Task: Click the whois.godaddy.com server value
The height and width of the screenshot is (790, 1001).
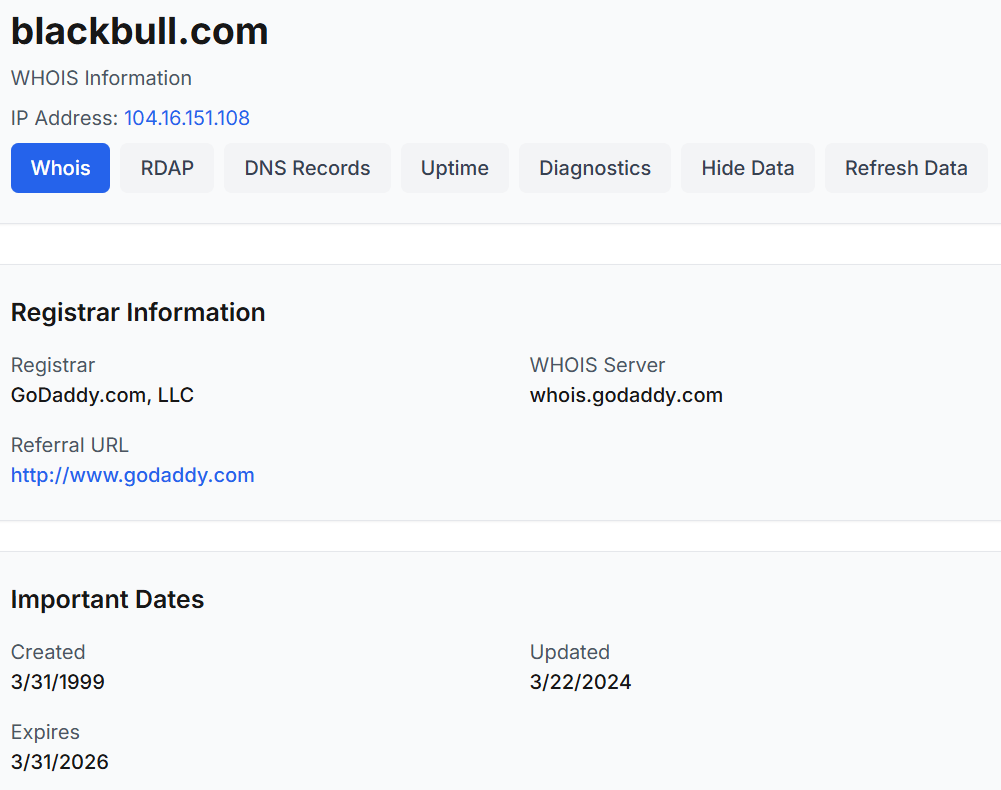Action: 626,395
